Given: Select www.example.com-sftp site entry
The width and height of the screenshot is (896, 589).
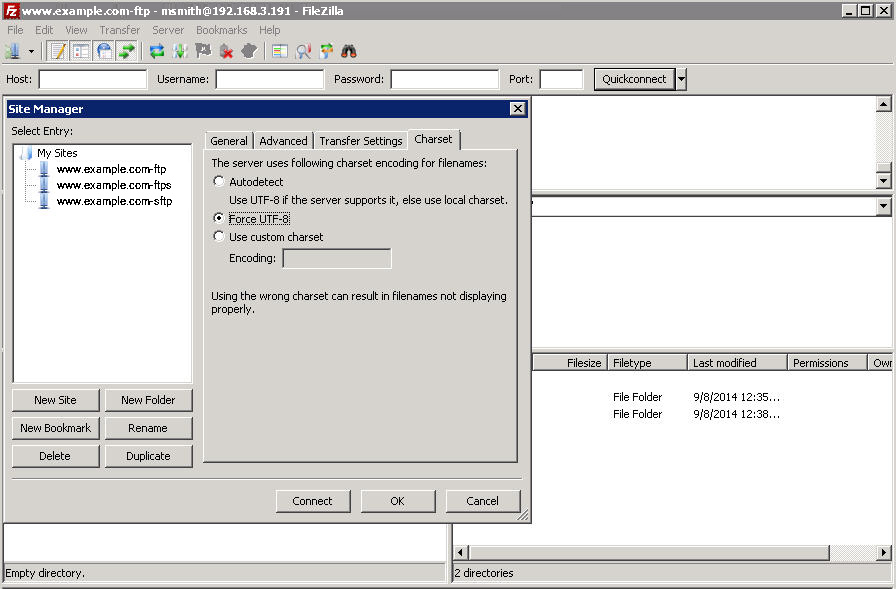Looking at the screenshot, I should tap(114, 201).
